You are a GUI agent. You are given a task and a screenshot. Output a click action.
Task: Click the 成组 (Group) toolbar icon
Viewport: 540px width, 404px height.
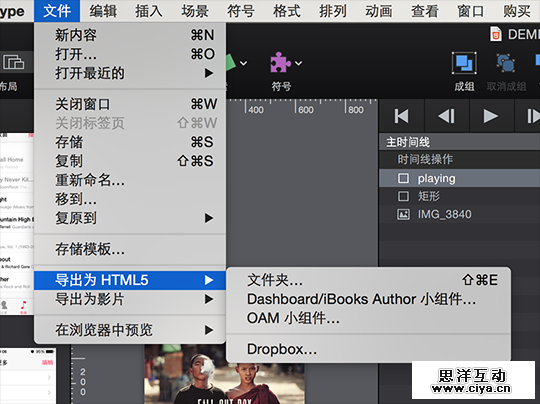pyautogui.click(x=464, y=63)
